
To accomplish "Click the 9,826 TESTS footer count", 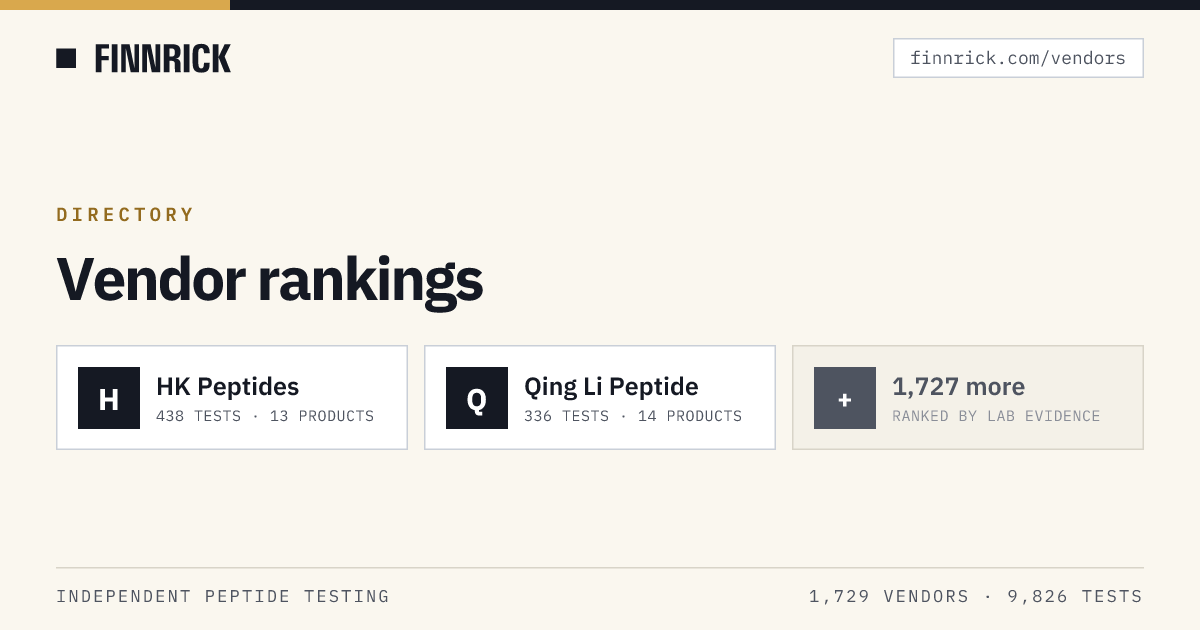I will (x=1075, y=597).
